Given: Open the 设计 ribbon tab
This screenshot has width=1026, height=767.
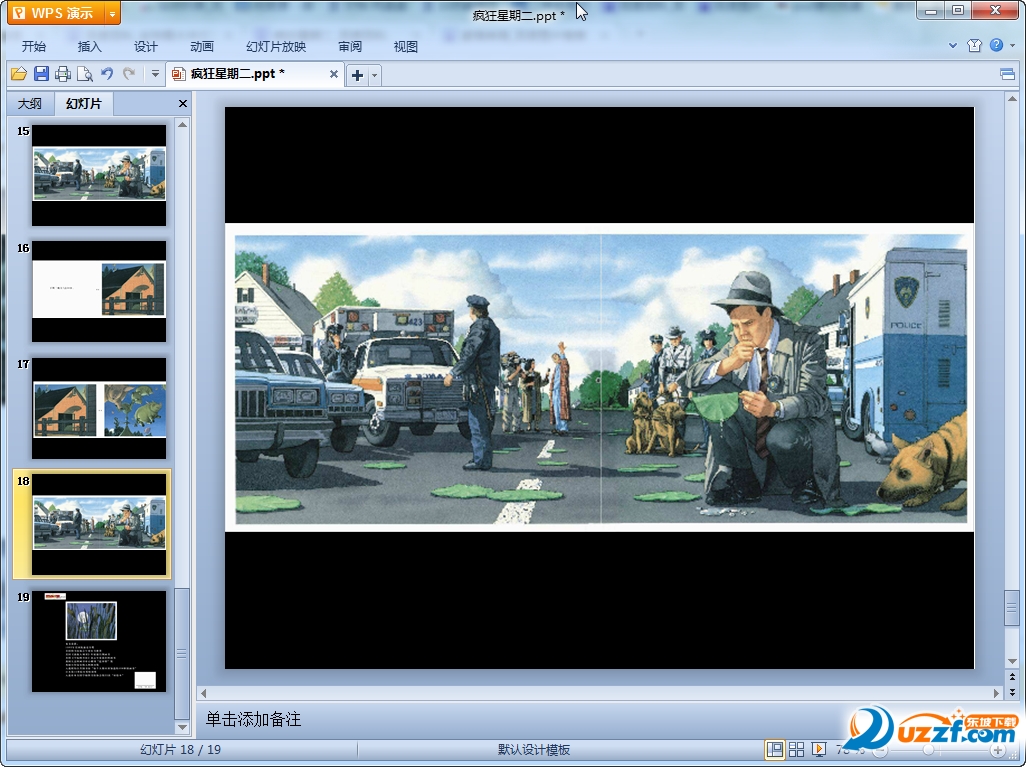Looking at the screenshot, I should pos(145,46).
